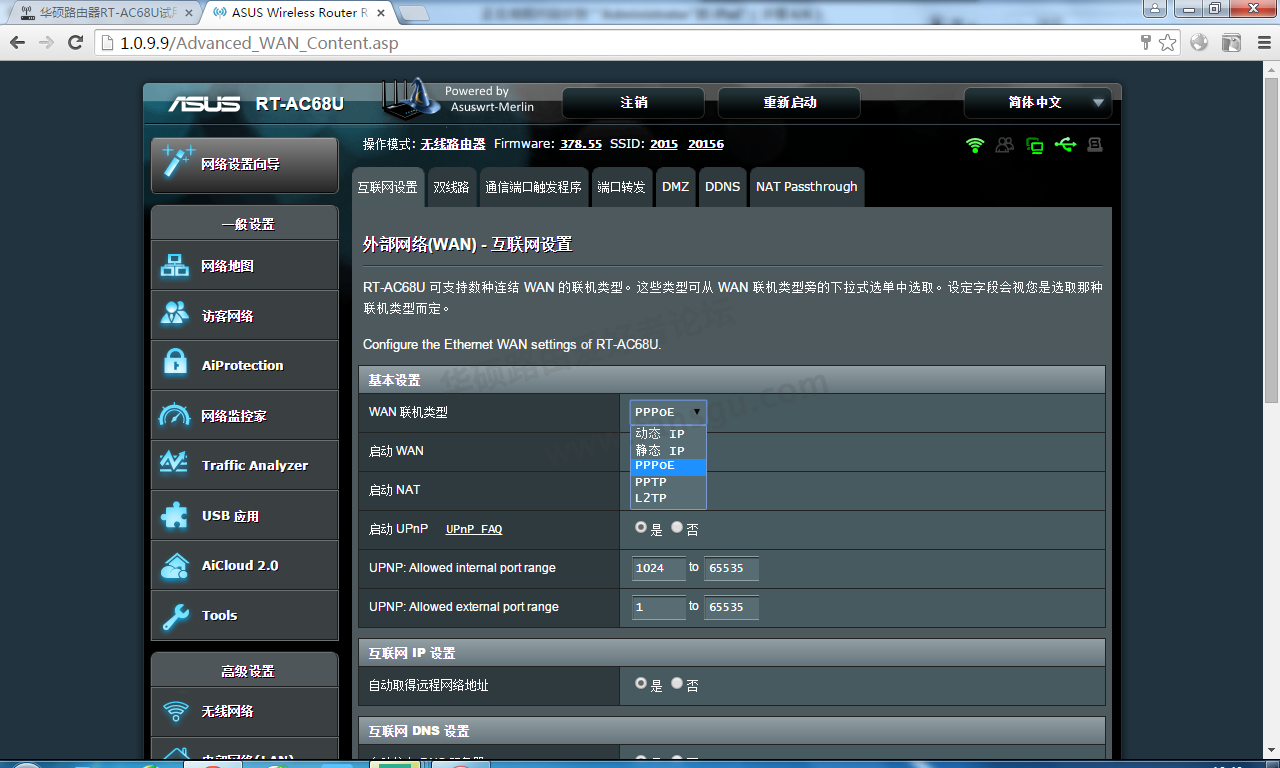
Task: Click the 网络设置向导 text label
Action: point(240,164)
